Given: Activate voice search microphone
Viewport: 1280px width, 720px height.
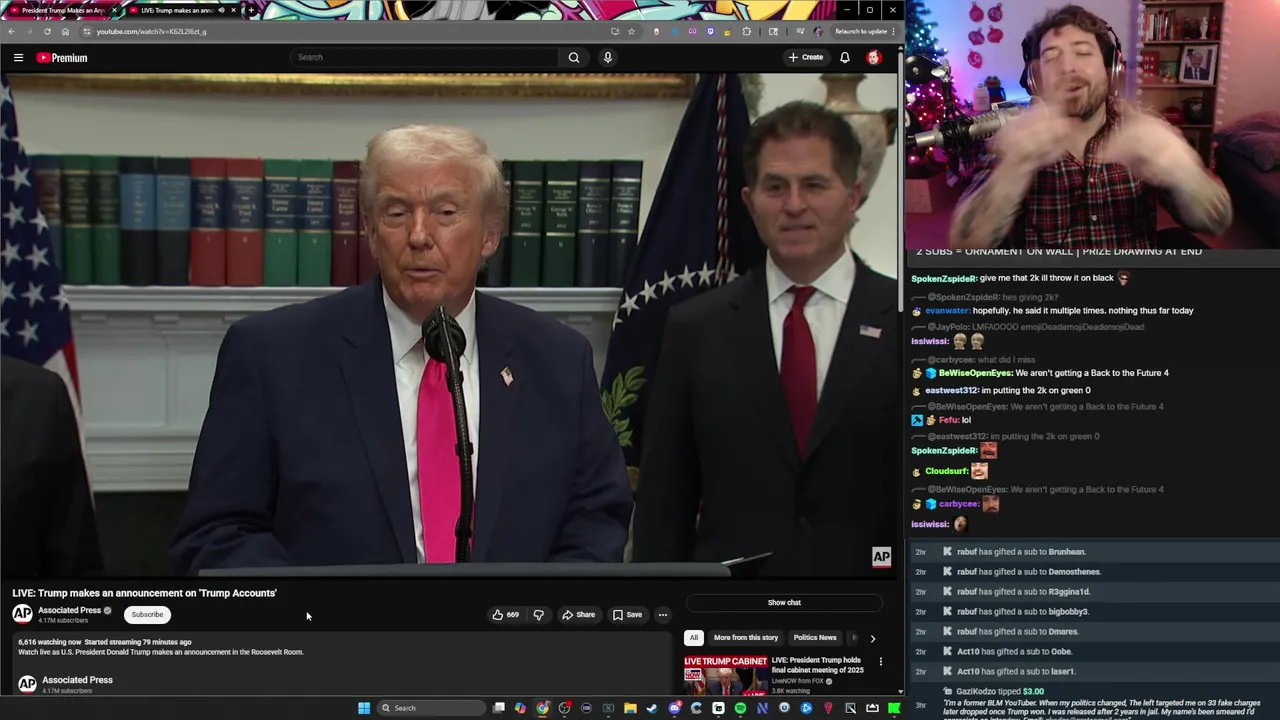Looking at the screenshot, I should (x=607, y=57).
